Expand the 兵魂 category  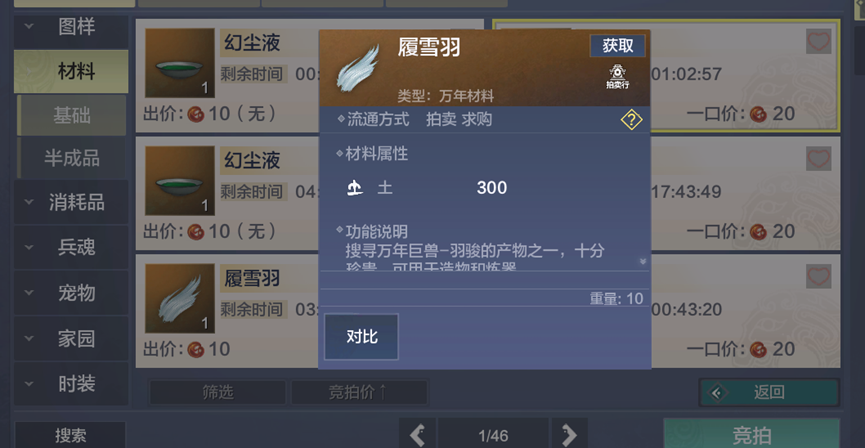point(71,248)
